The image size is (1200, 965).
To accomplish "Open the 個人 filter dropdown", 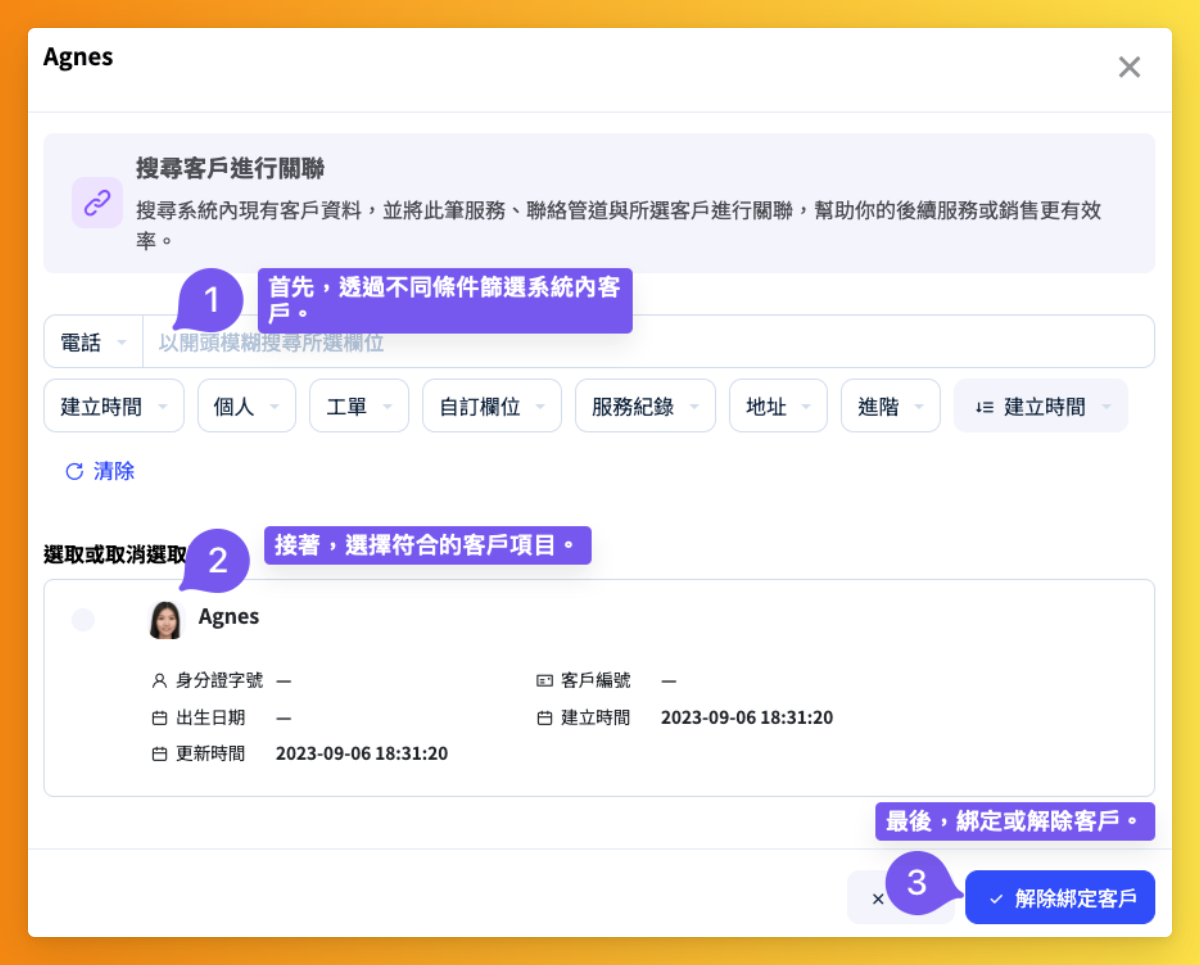I will click(x=246, y=406).
